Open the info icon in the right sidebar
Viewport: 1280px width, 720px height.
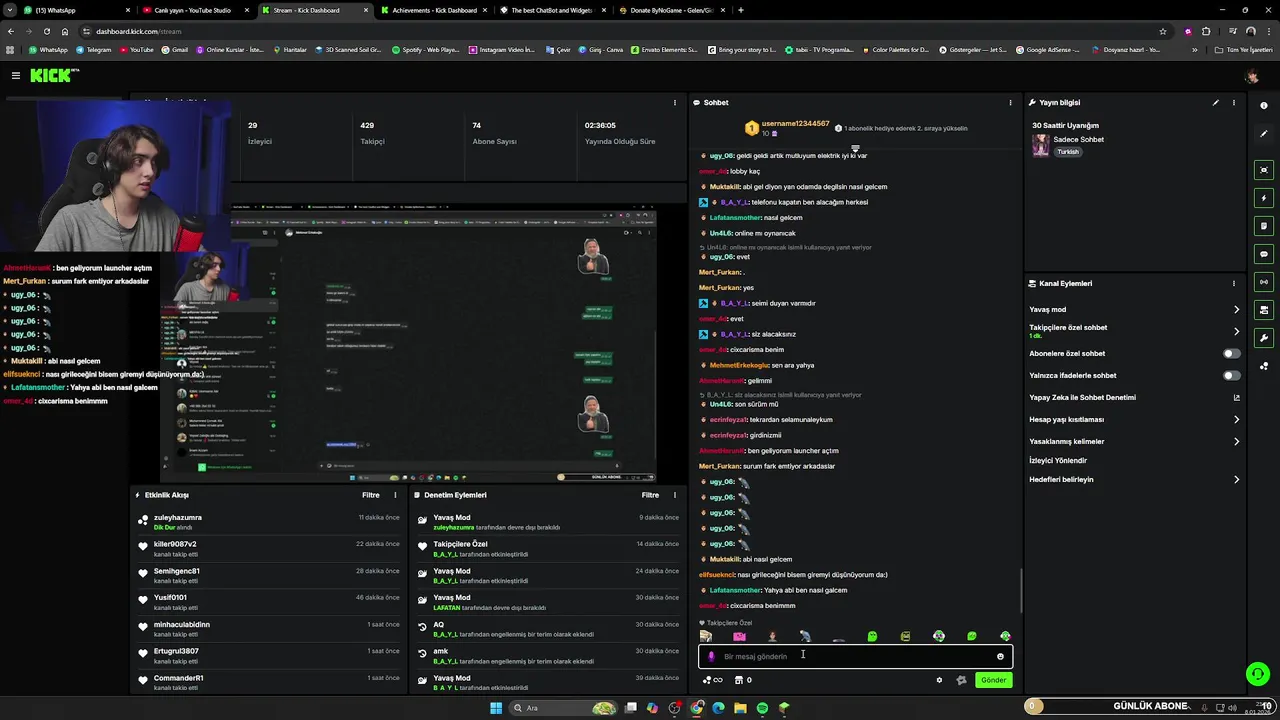[1264, 106]
